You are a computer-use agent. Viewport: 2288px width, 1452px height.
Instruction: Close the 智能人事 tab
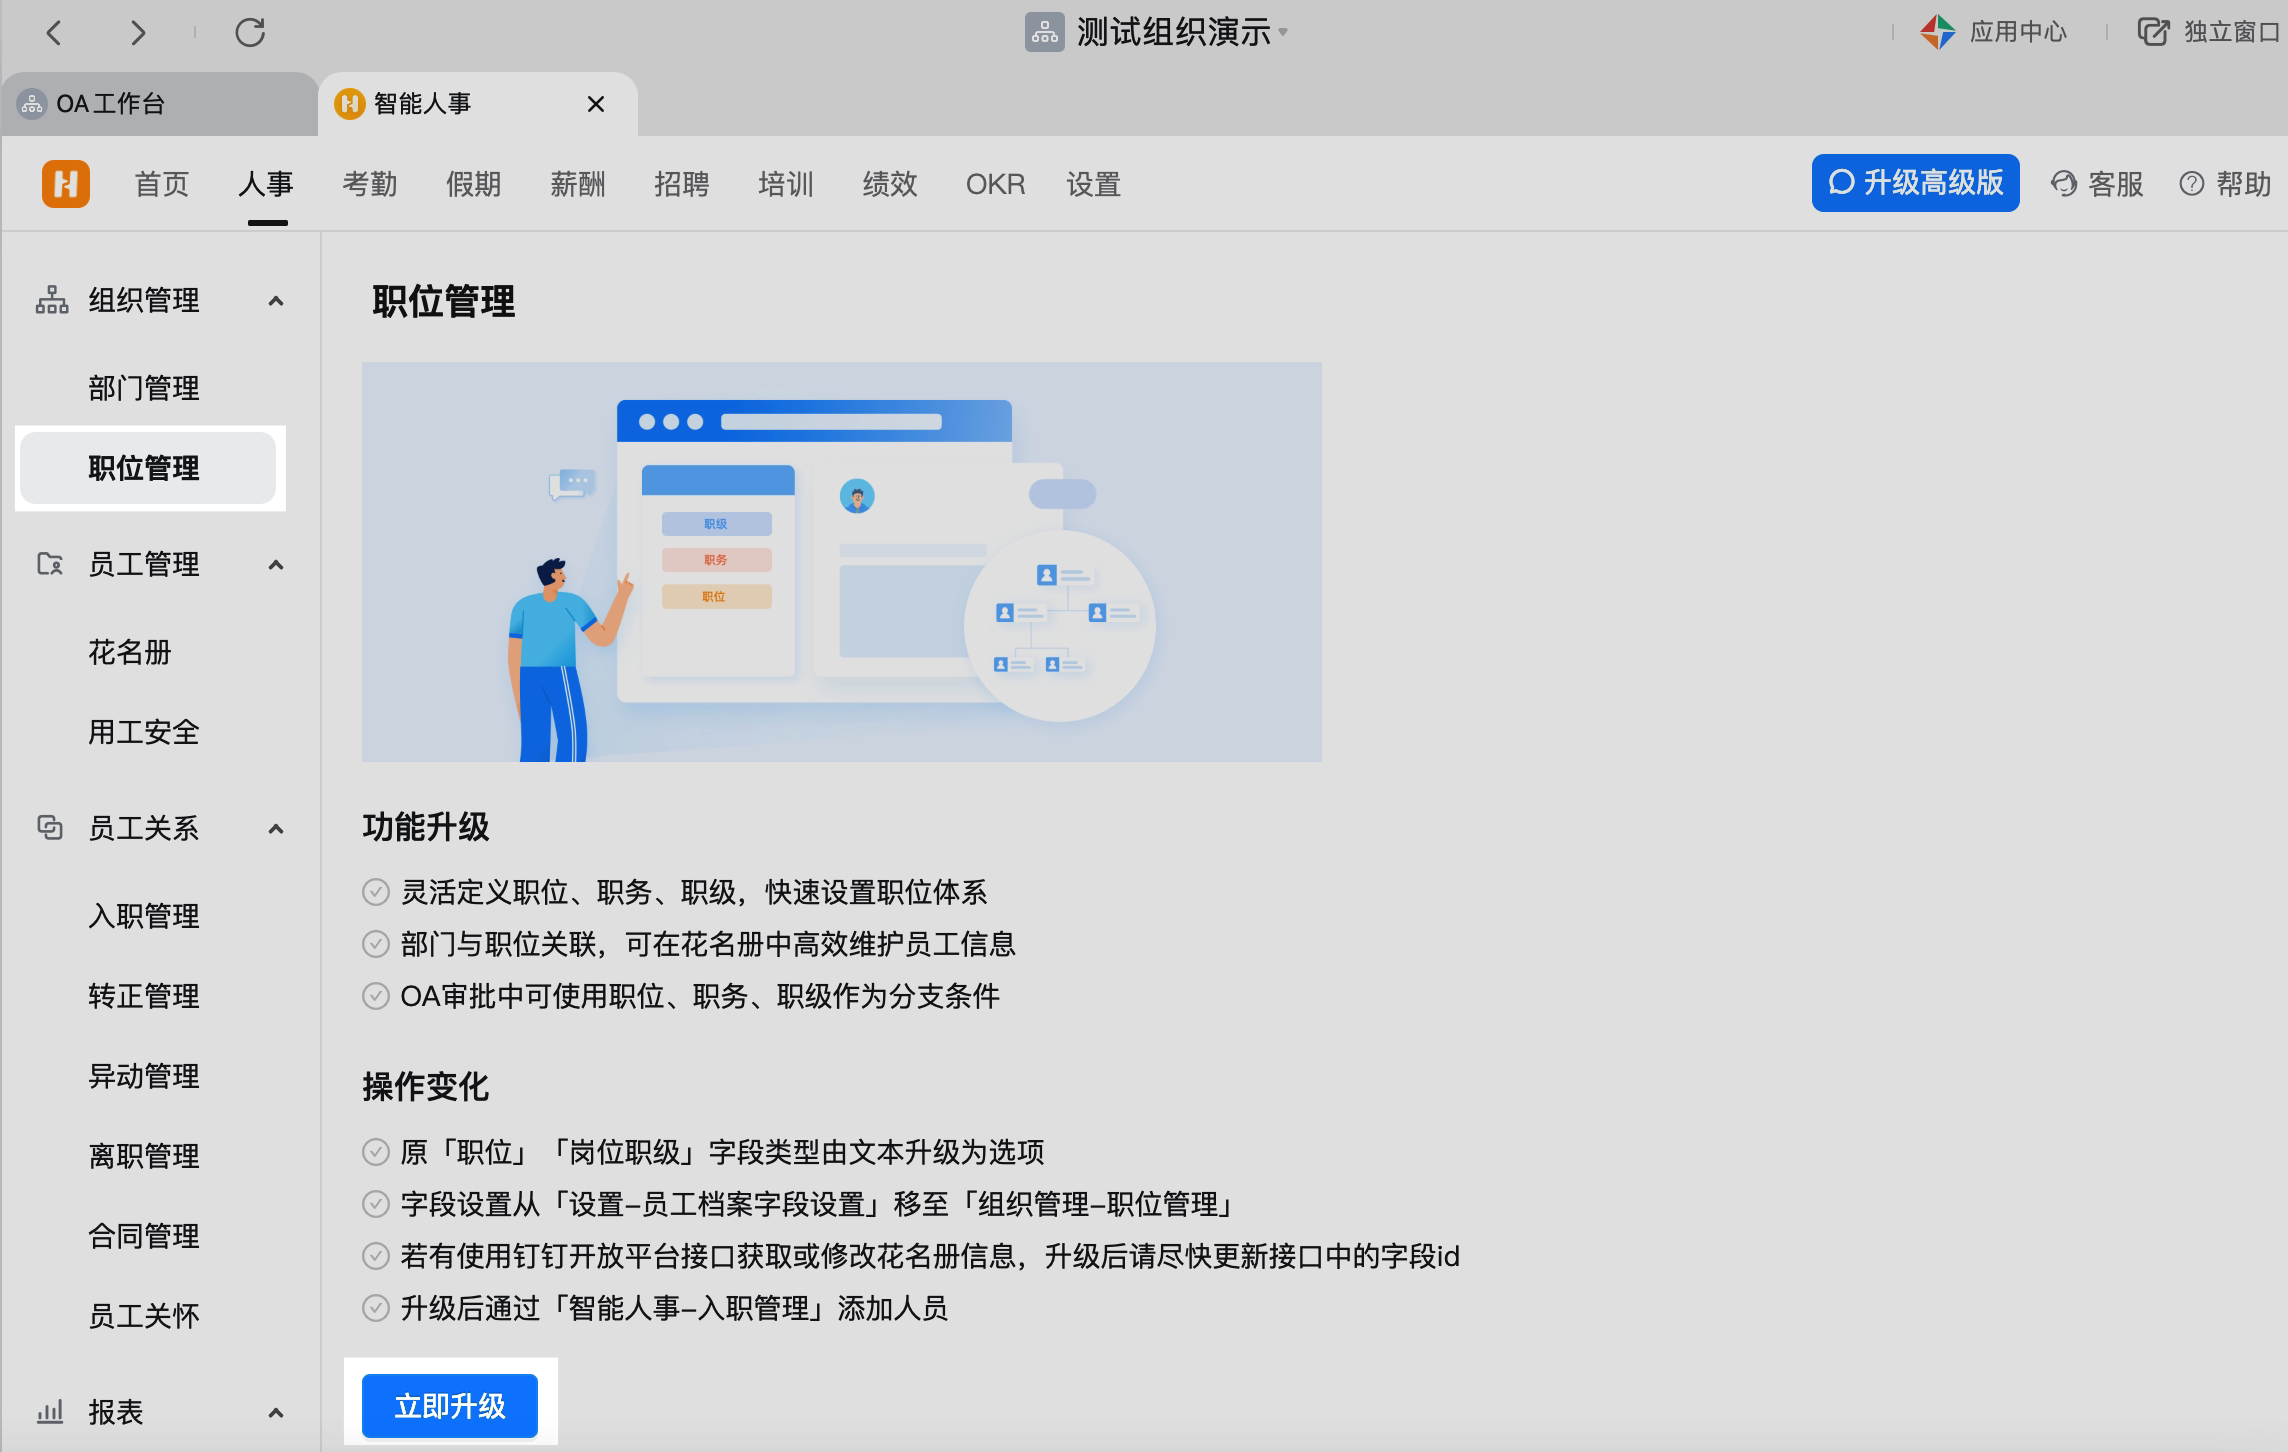click(596, 104)
